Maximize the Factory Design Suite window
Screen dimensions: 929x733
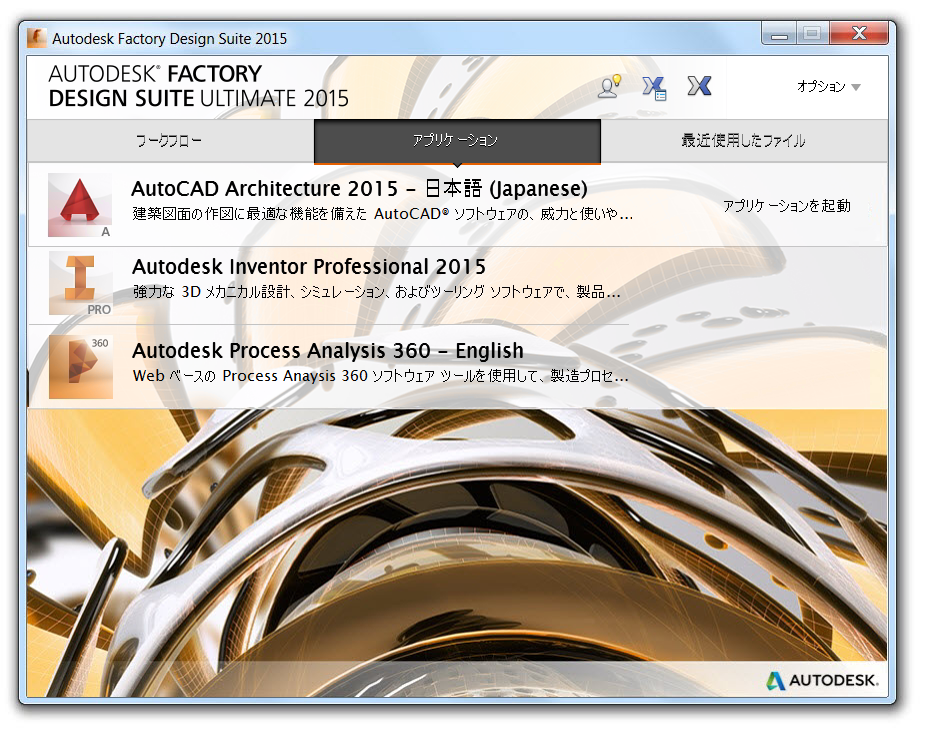(813, 34)
